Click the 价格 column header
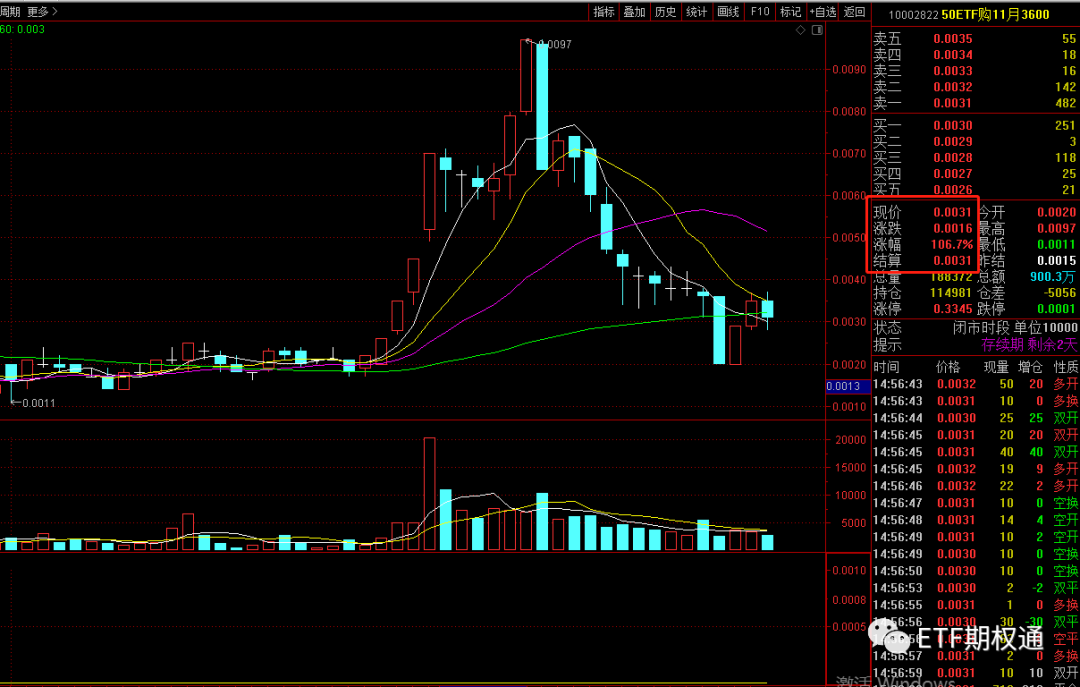The height and width of the screenshot is (687, 1080). pyautogui.click(x=948, y=367)
